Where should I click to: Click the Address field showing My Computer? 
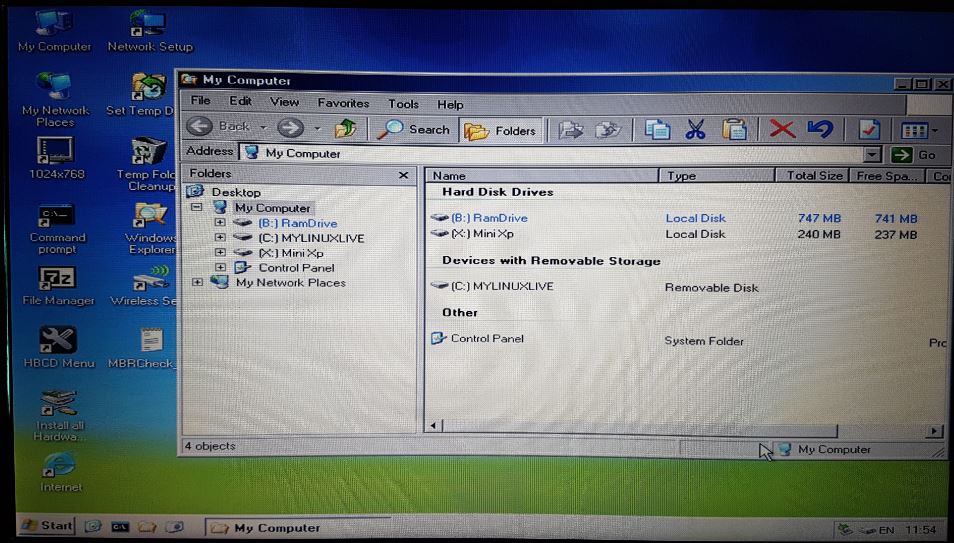click(x=551, y=153)
